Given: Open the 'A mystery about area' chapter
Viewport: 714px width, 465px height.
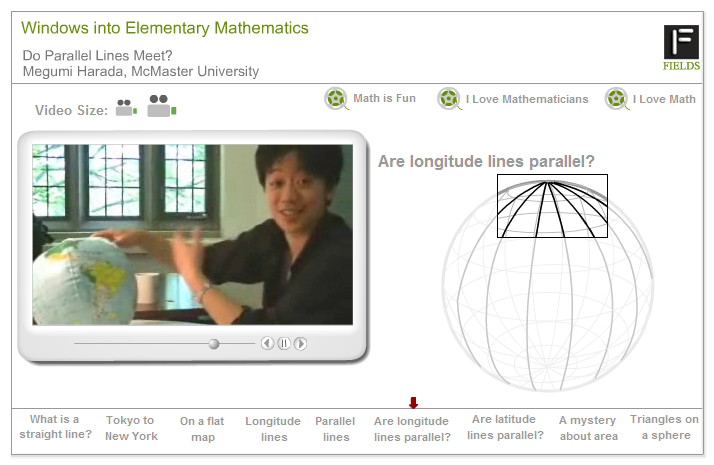Looking at the screenshot, I should click(x=589, y=428).
